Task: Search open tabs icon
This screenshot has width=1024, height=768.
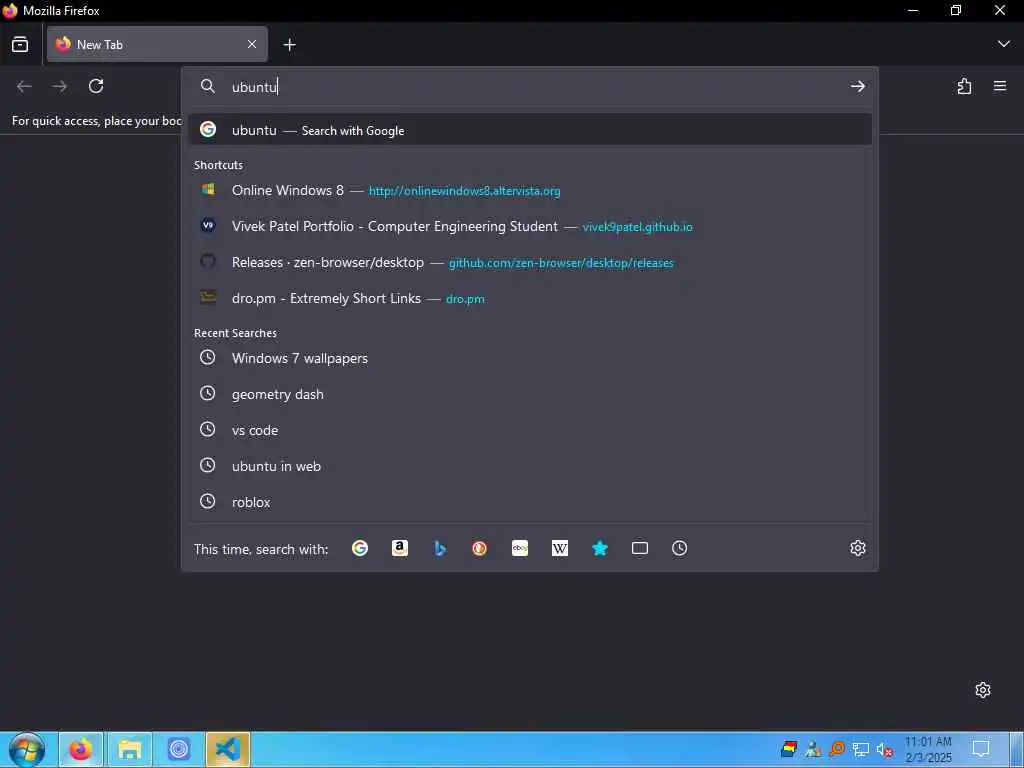Action: click(640, 548)
